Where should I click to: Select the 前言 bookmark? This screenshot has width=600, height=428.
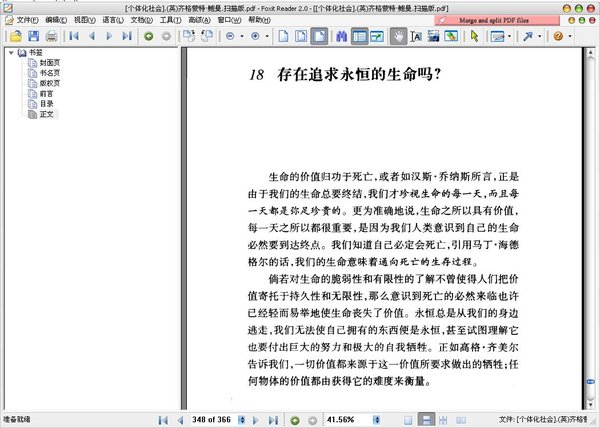tap(46, 94)
